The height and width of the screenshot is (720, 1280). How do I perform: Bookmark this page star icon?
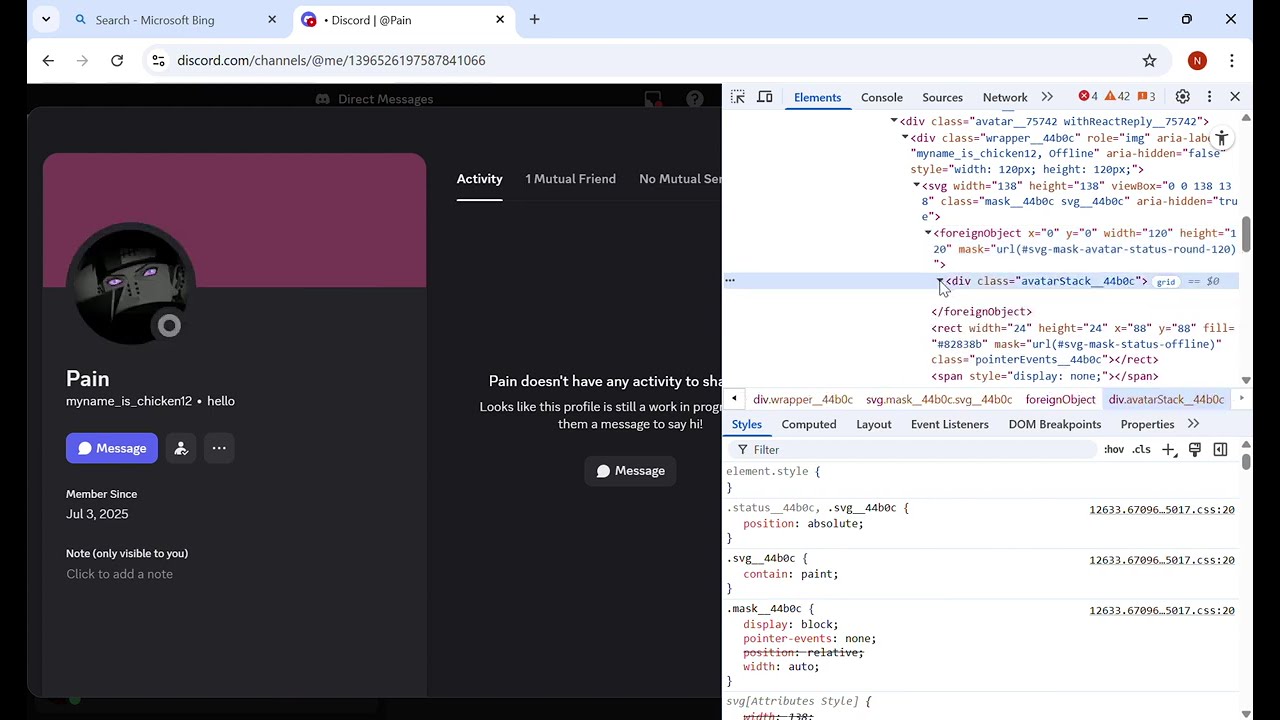tap(1150, 61)
